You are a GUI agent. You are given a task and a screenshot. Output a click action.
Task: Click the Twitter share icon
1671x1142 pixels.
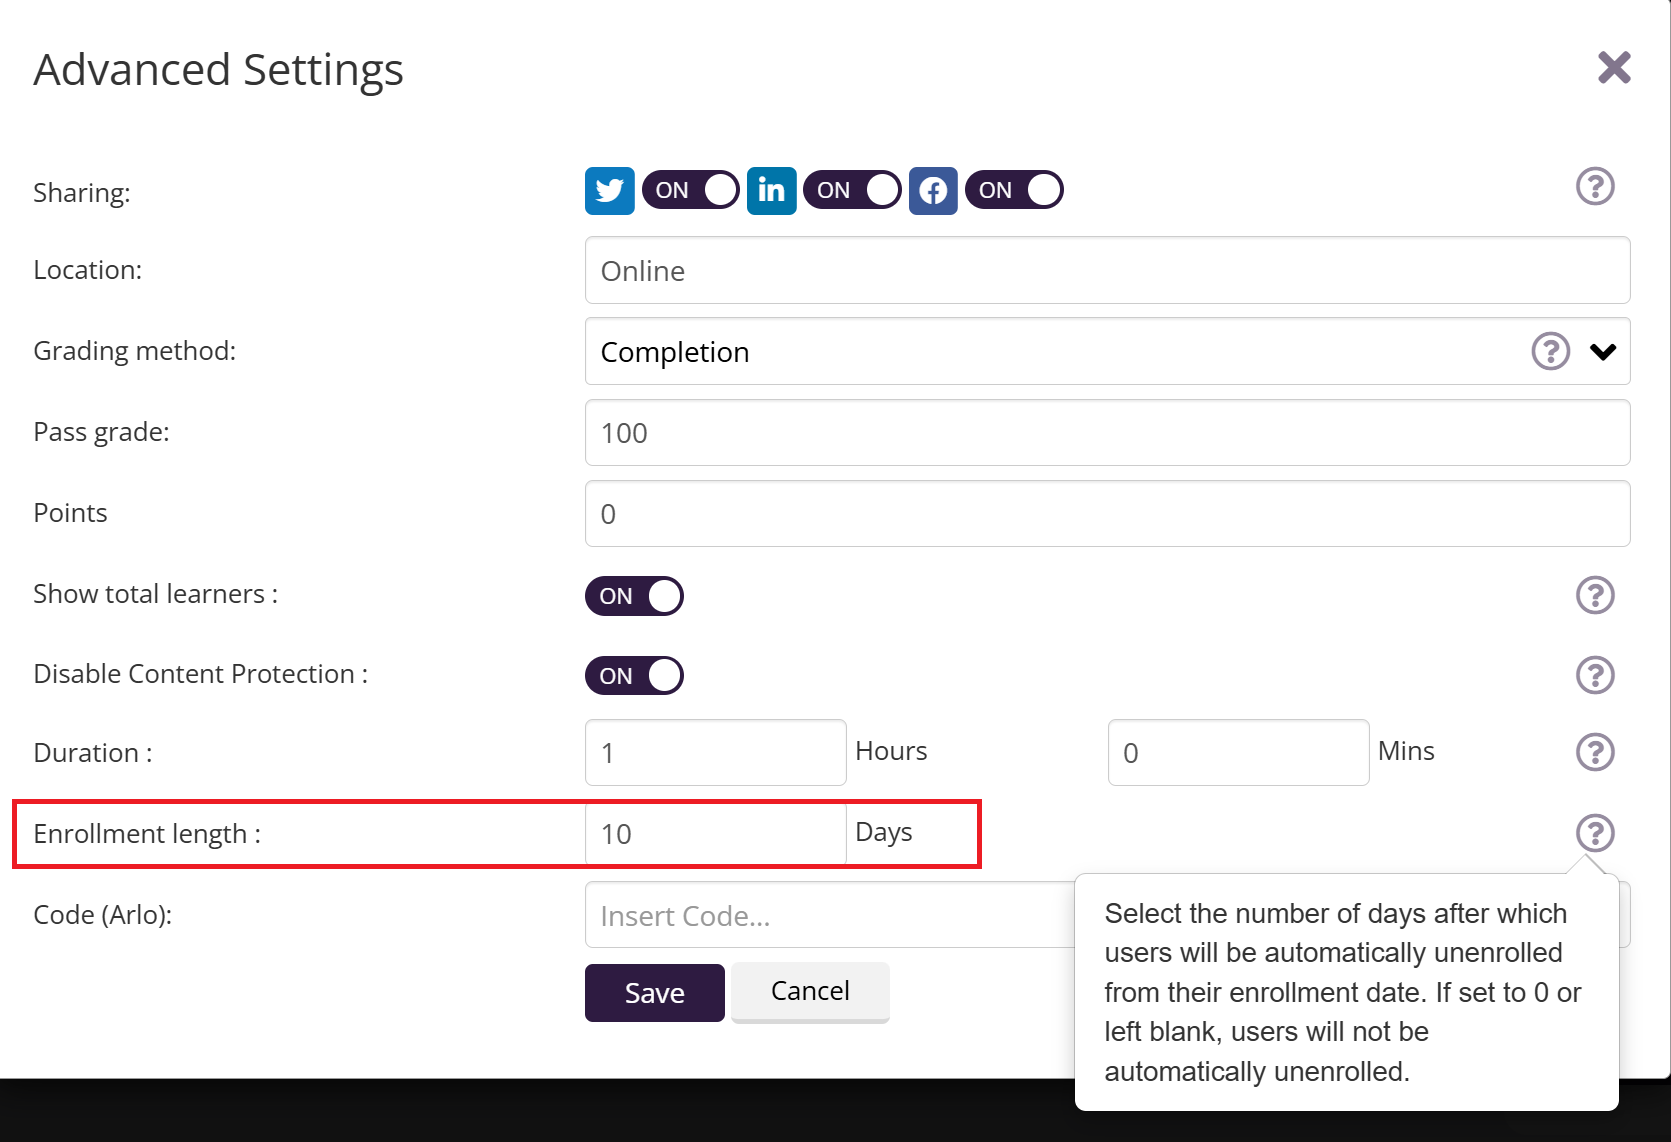609,190
